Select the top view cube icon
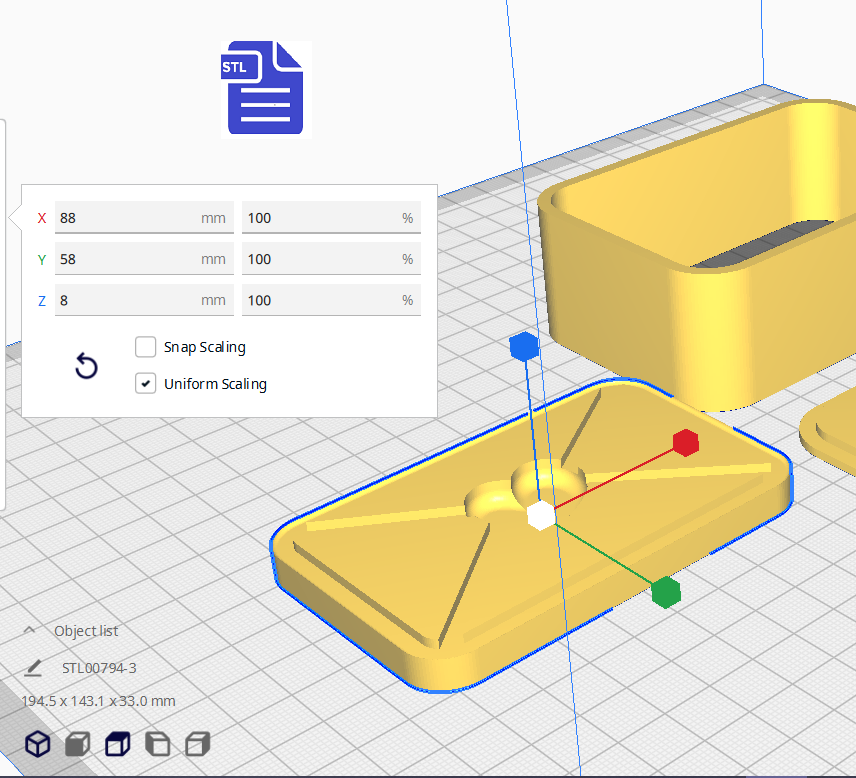Image resolution: width=856 pixels, height=778 pixels. [118, 744]
